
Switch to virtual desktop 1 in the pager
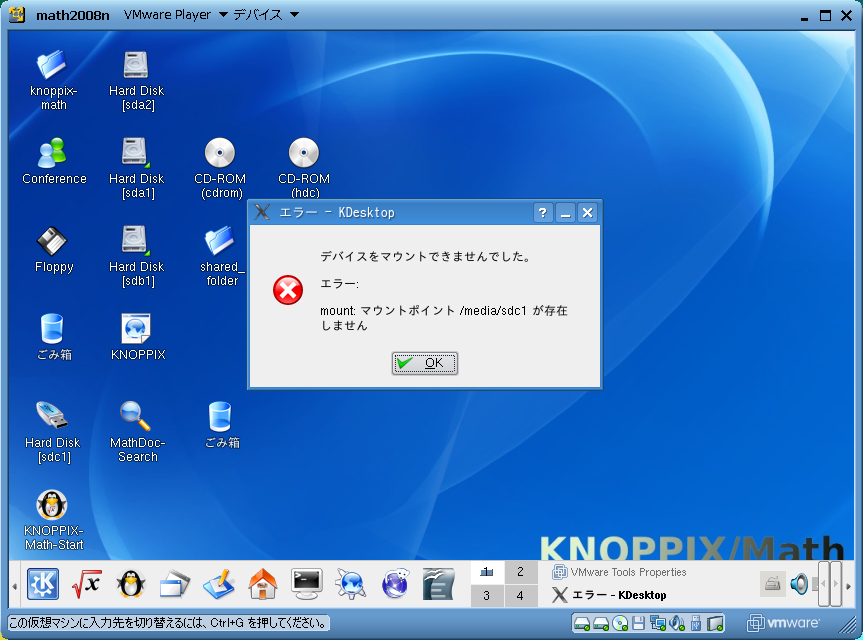coord(487,572)
